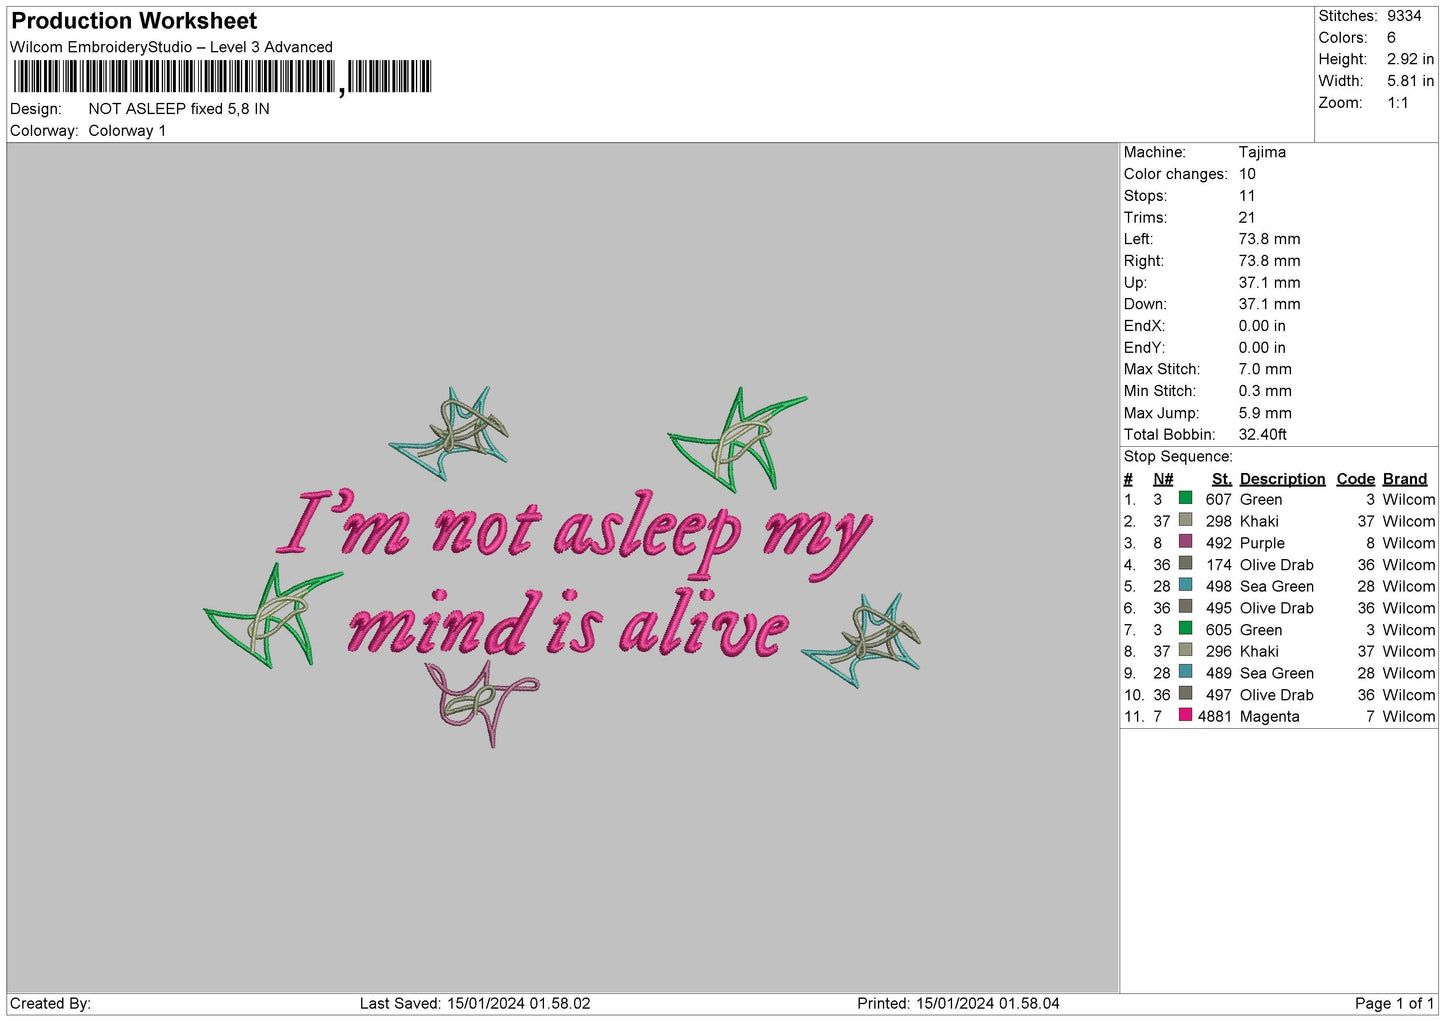Click the long barcode under the title
This screenshot has height=1021, width=1445.
[174, 76]
